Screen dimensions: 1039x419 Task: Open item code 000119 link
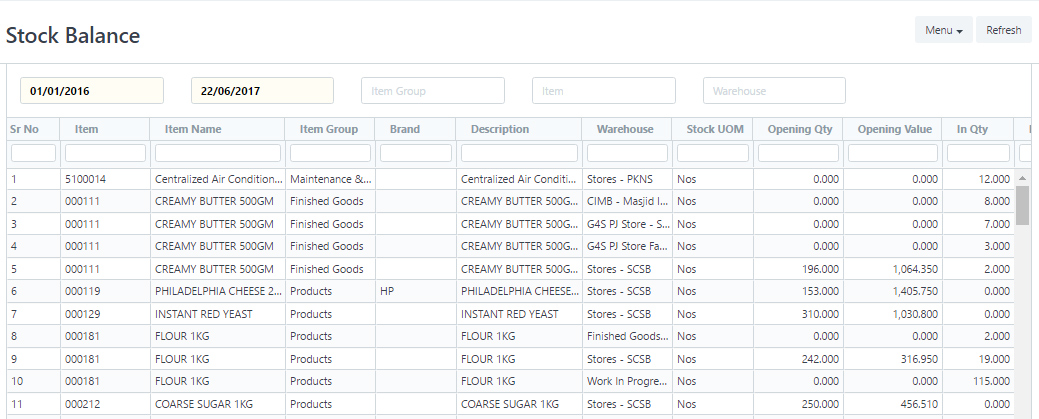[x=80, y=291]
